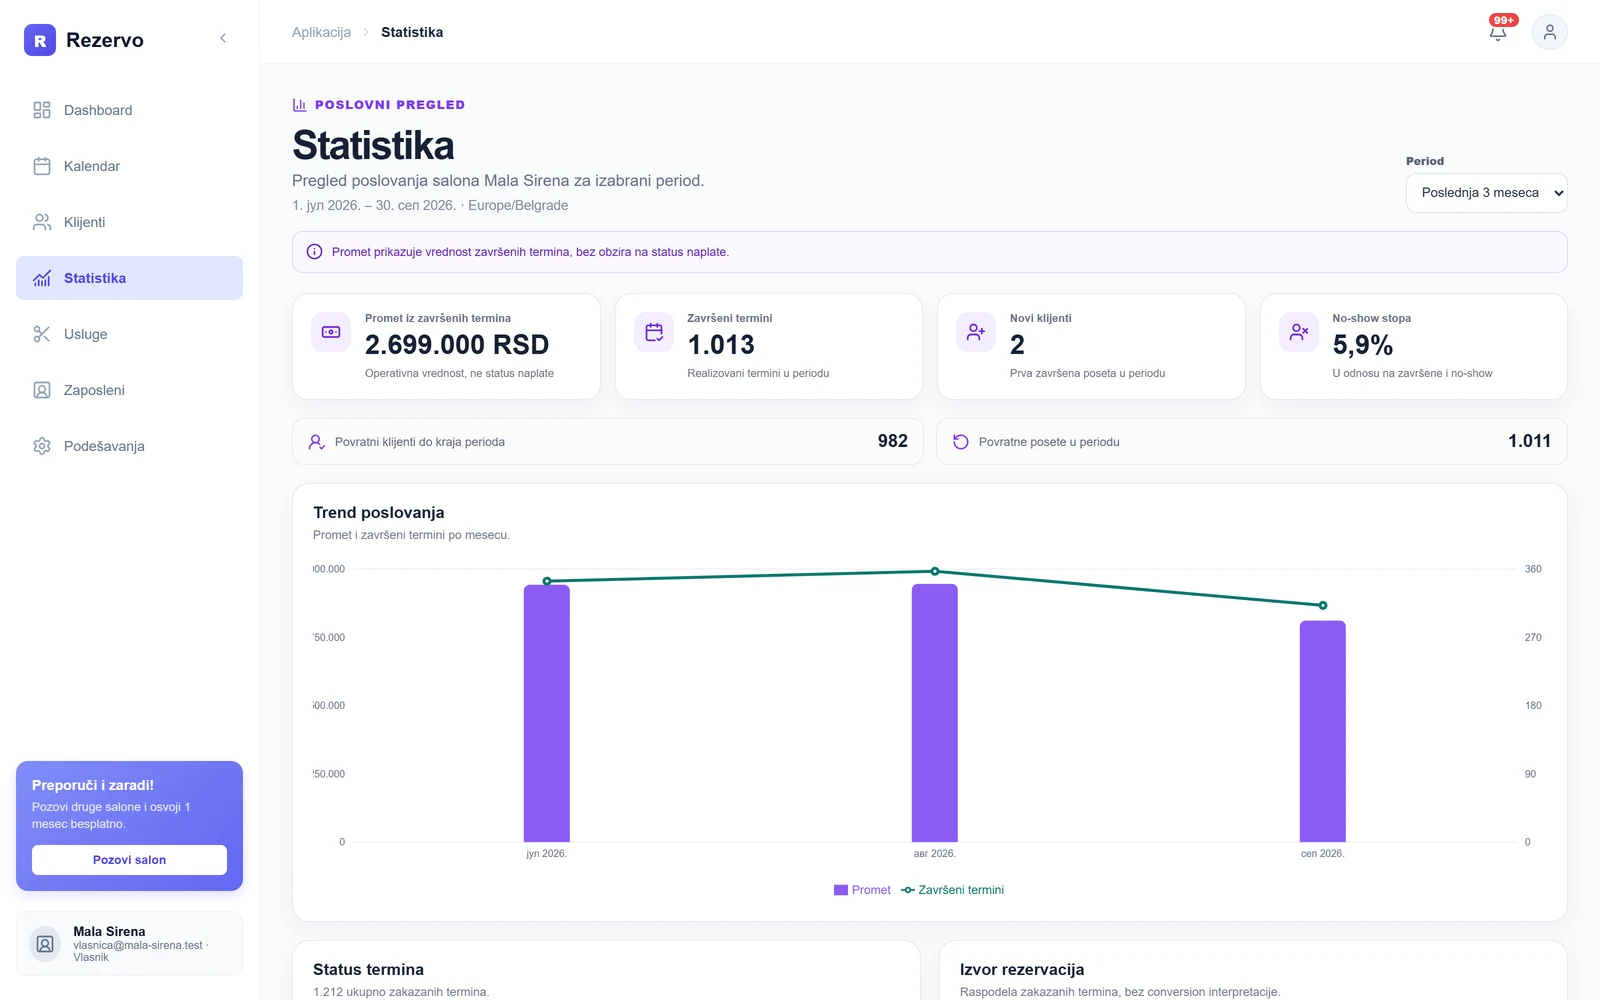Click the Zaposleni badge icon

(42, 390)
